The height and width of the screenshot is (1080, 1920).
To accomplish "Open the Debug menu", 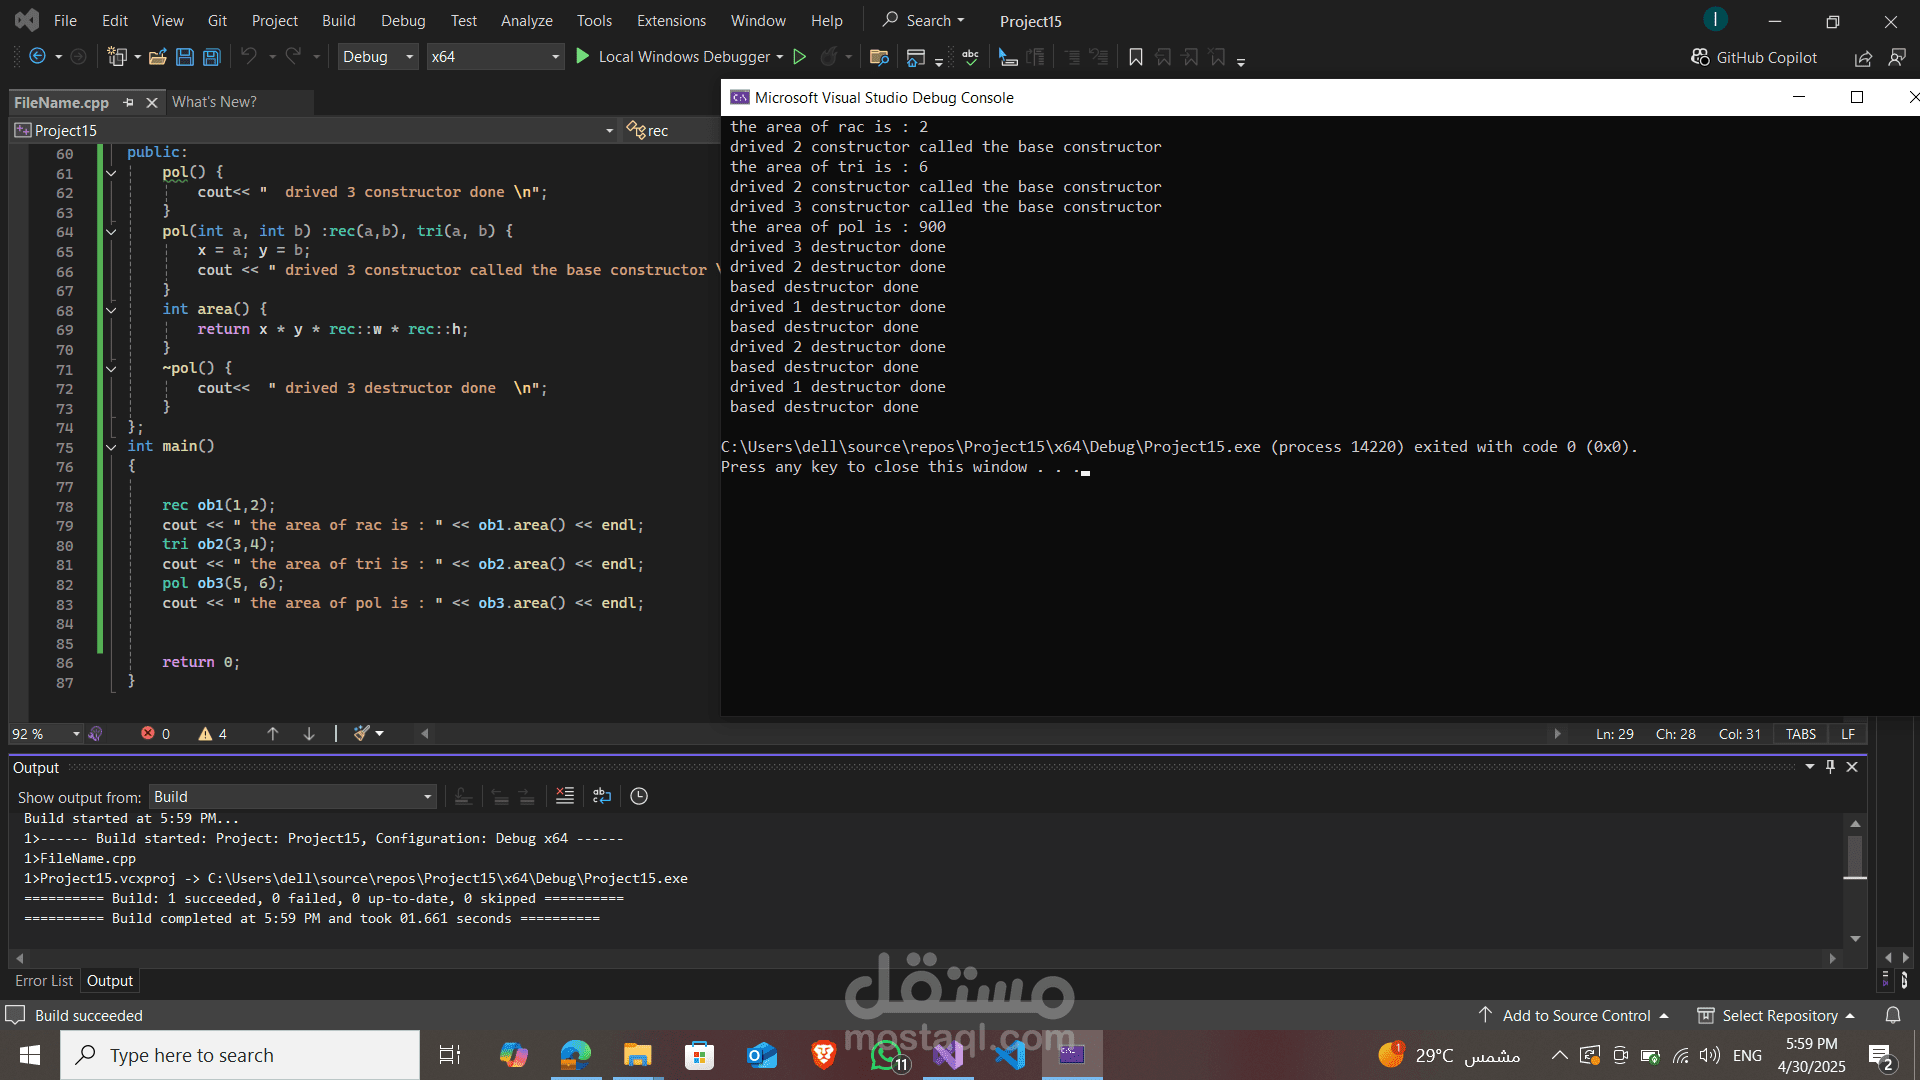I will pos(403,20).
